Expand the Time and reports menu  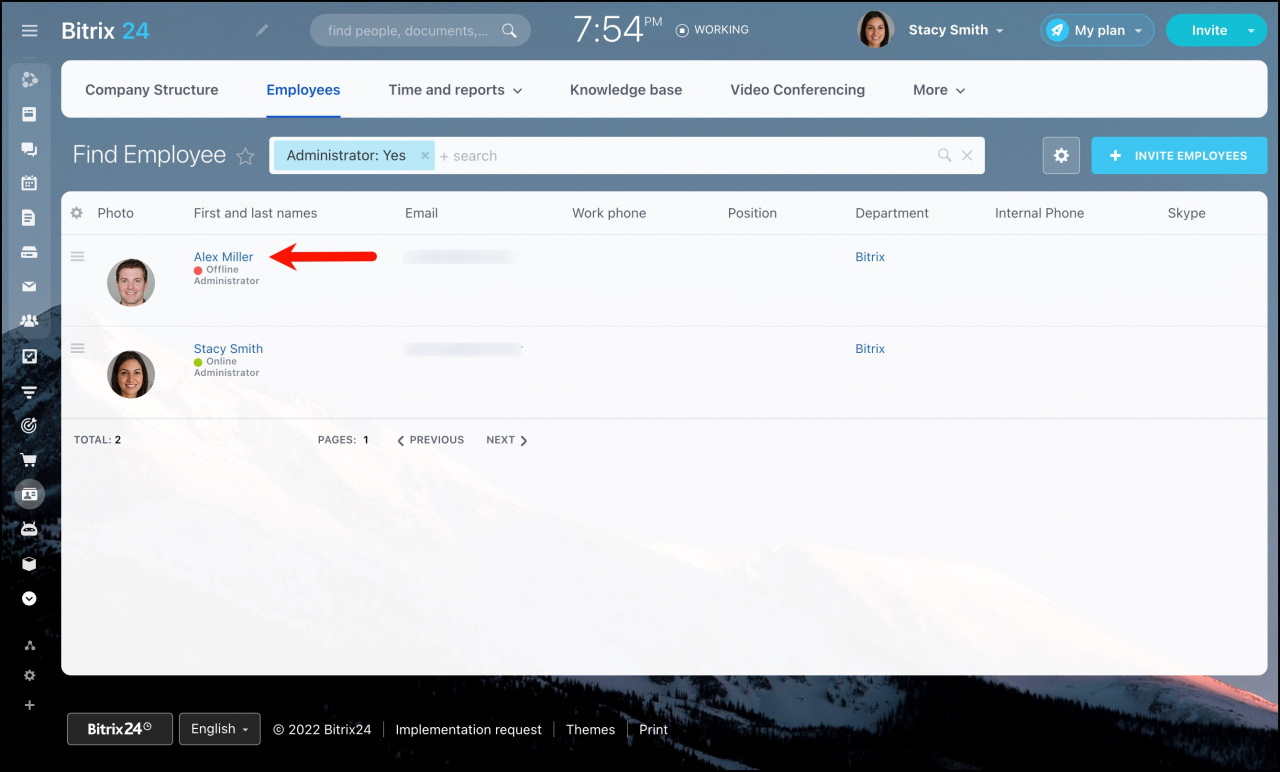pos(455,90)
